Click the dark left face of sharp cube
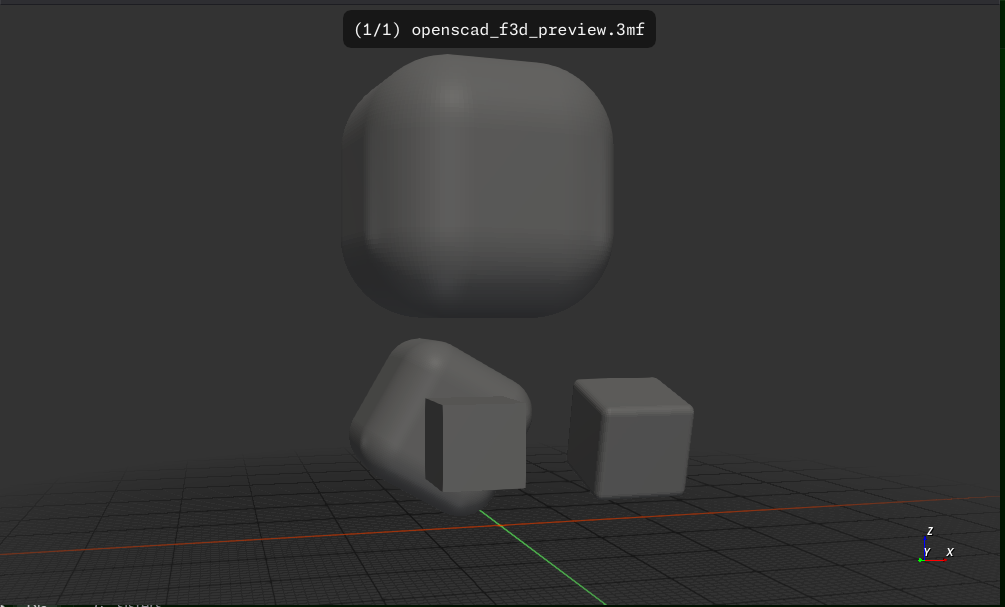The image size is (1005, 607). (x=433, y=444)
